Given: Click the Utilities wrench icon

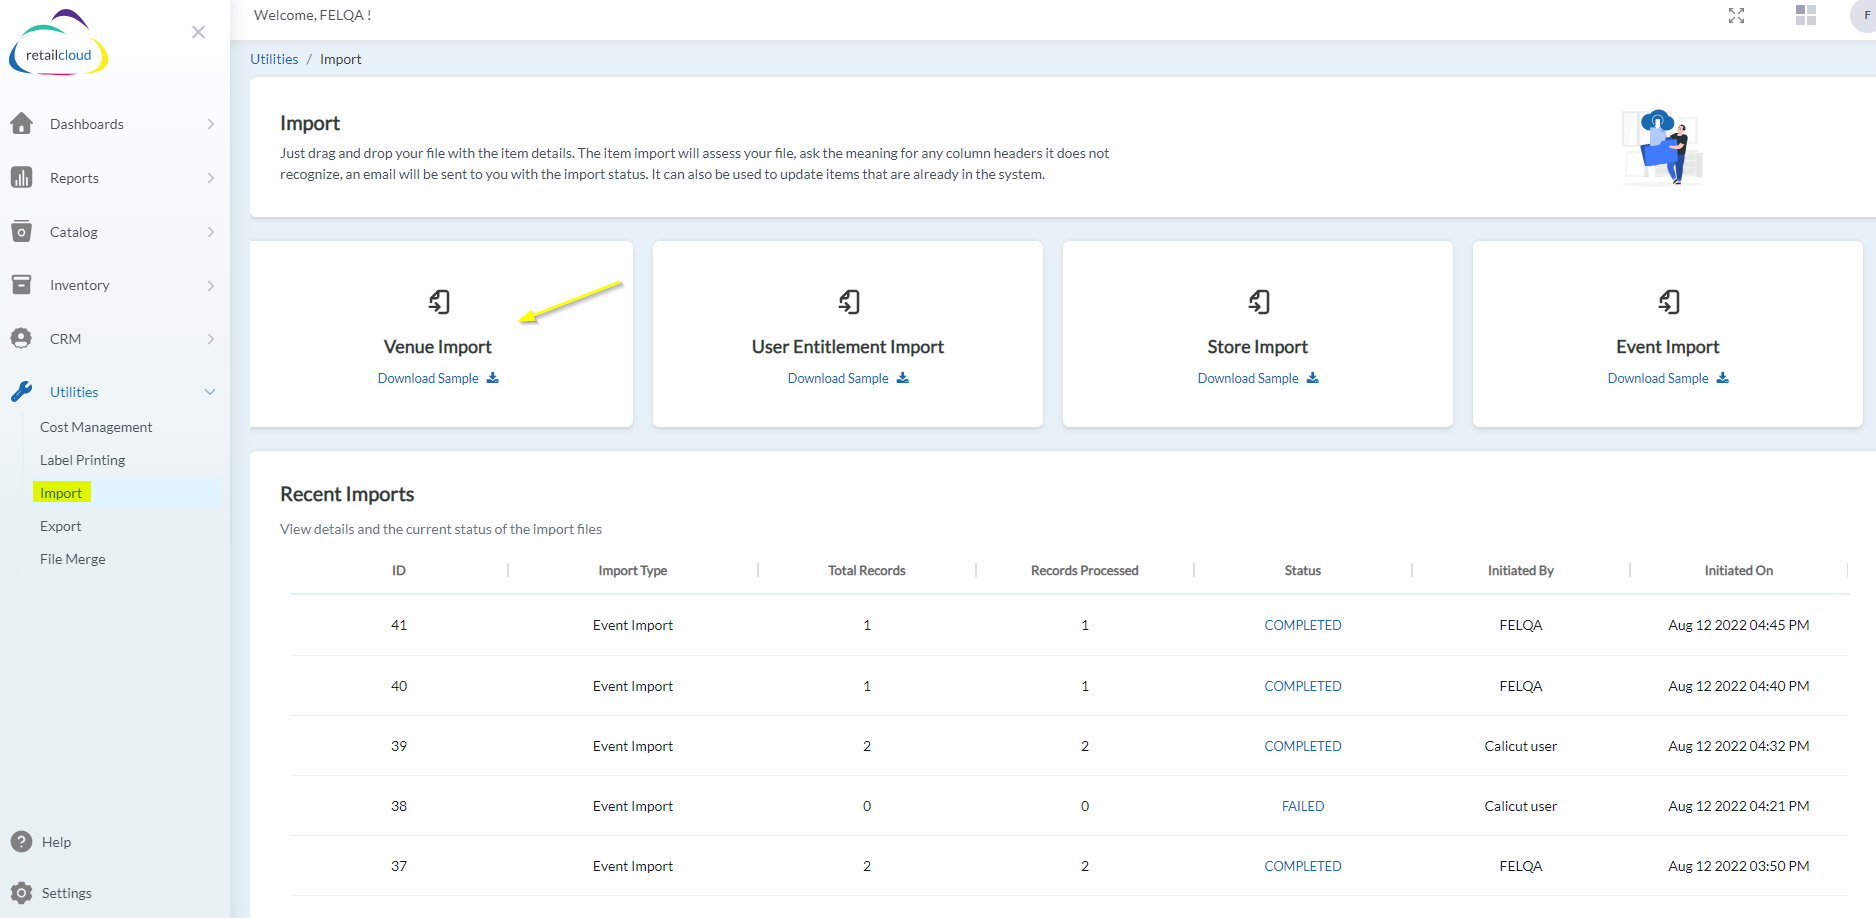Looking at the screenshot, I should pos(21,391).
